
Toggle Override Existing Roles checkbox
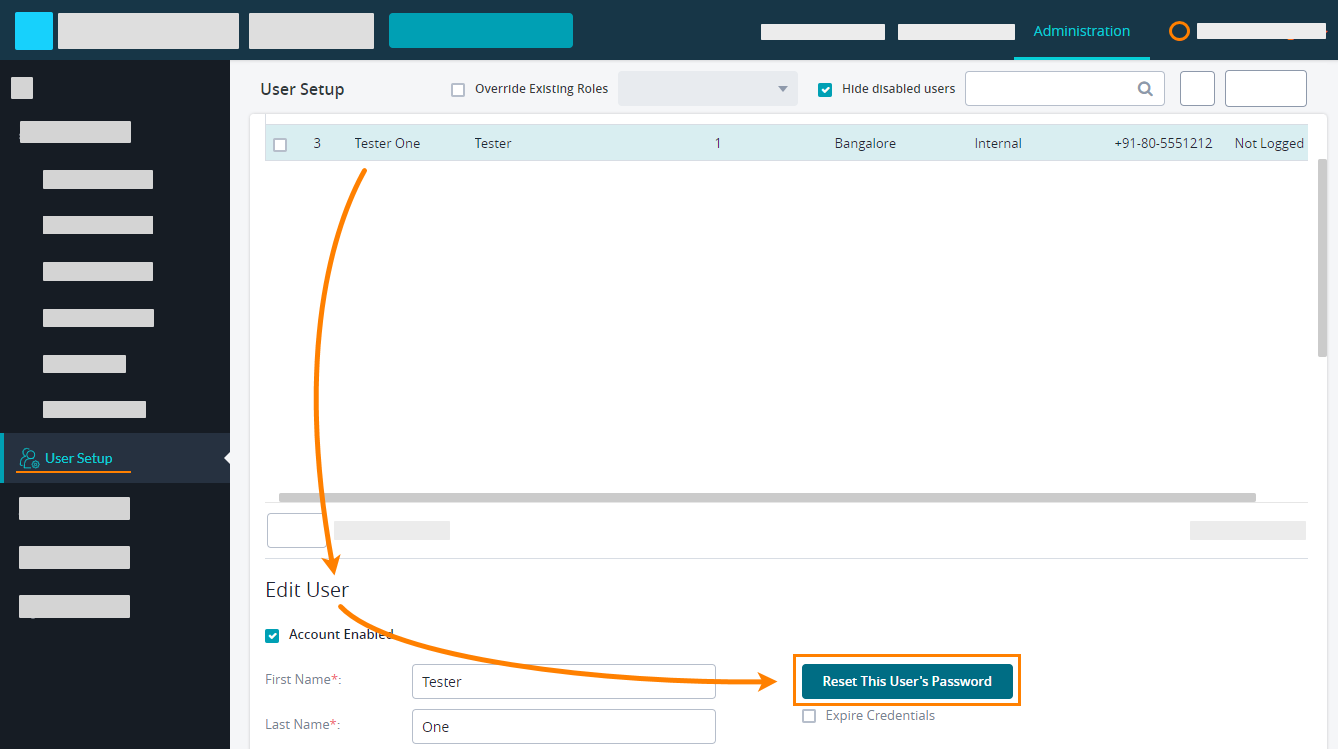pyautogui.click(x=458, y=90)
